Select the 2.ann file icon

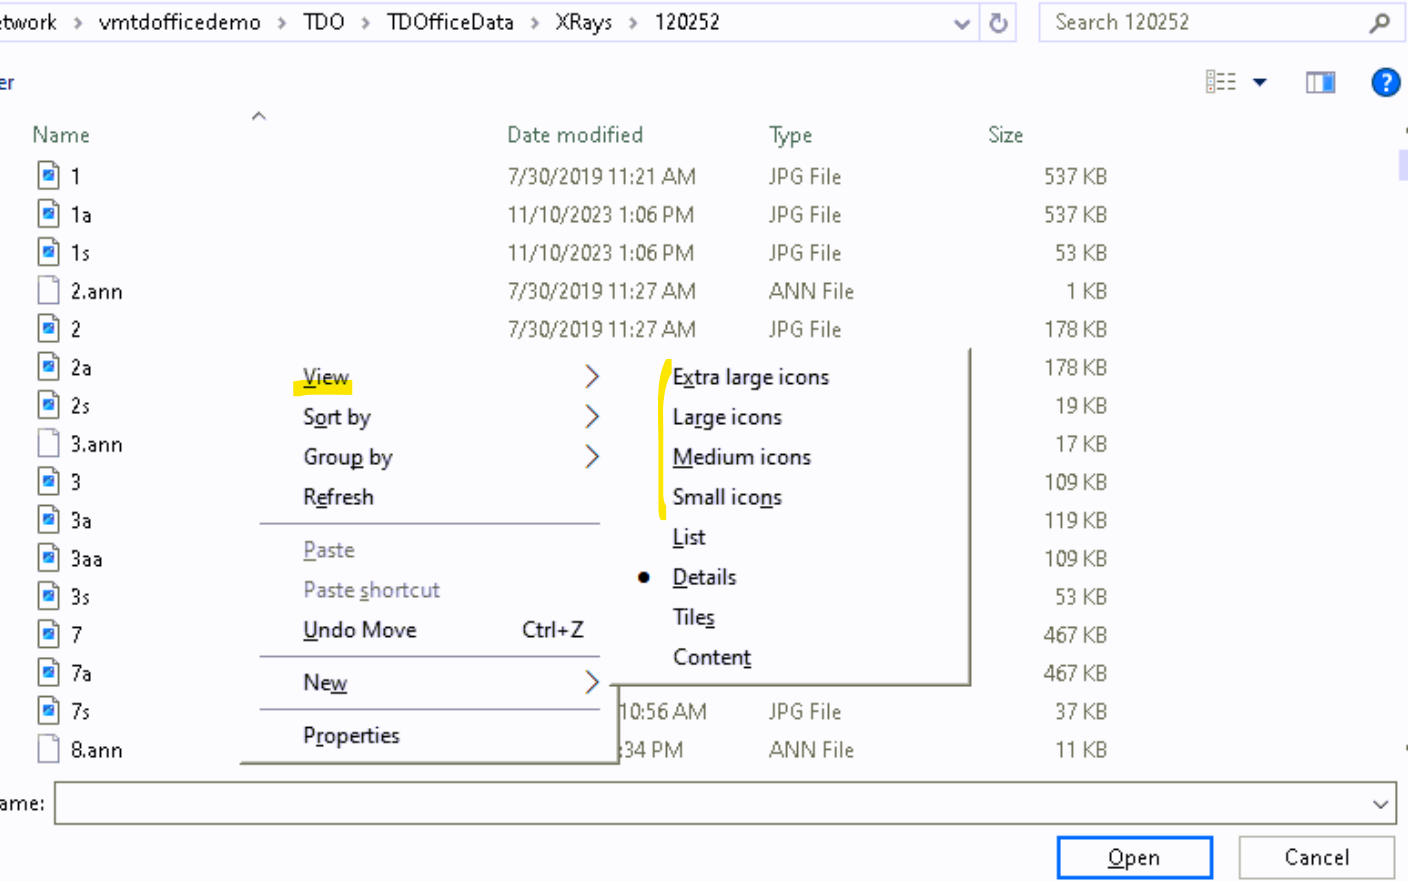[48, 291]
